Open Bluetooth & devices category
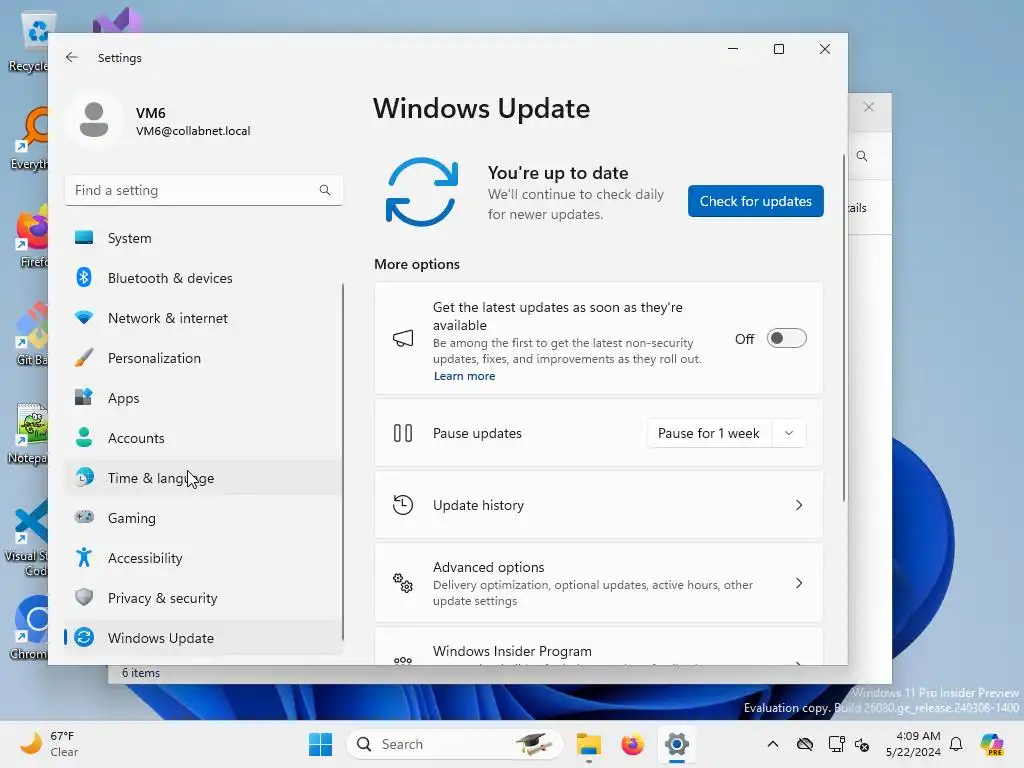The image size is (1024, 768). (204, 278)
